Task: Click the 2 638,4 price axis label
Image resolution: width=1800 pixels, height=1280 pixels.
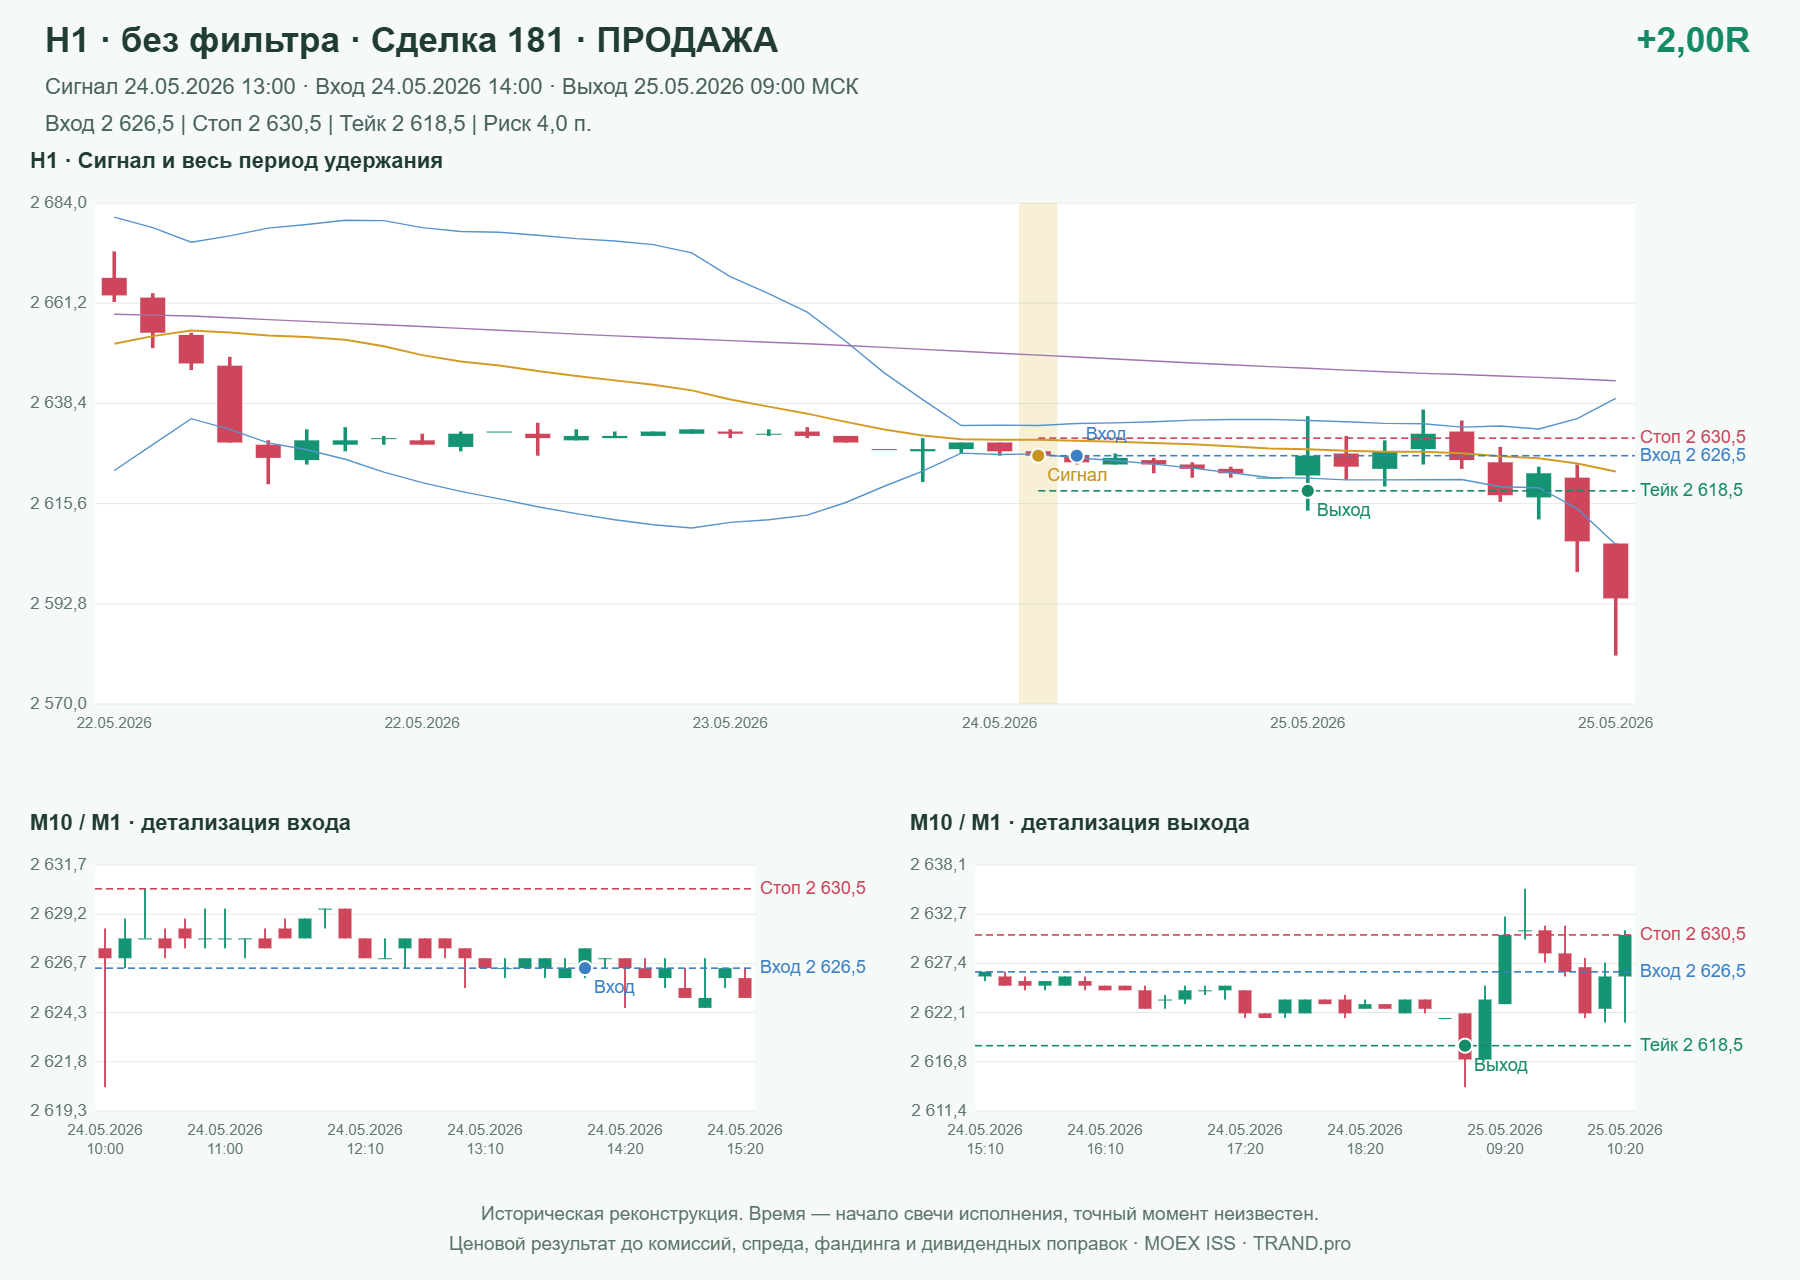Action: tap(58, 403)
